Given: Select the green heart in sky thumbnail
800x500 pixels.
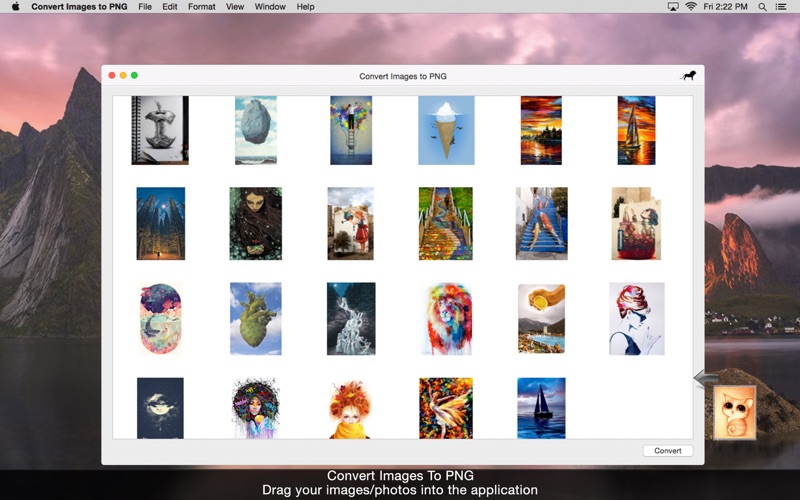Looking at the screenshot, I should 256,319.
